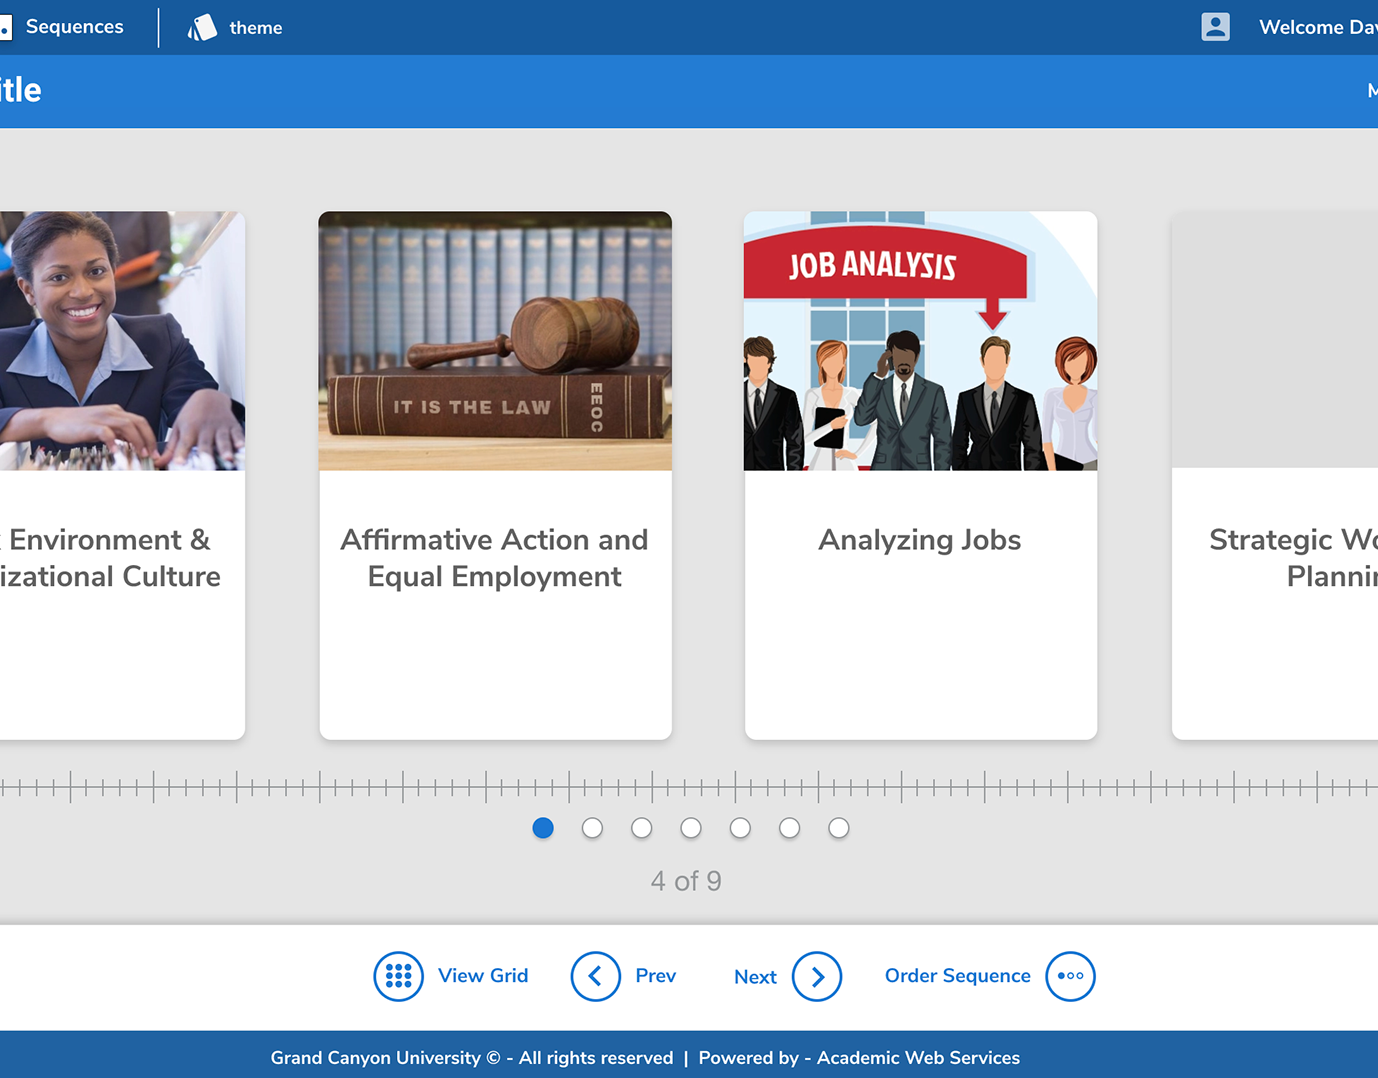1378x1078 pixels.
Task: Click the 4 of 9 page indicator
Action: (x=686, y=881)
